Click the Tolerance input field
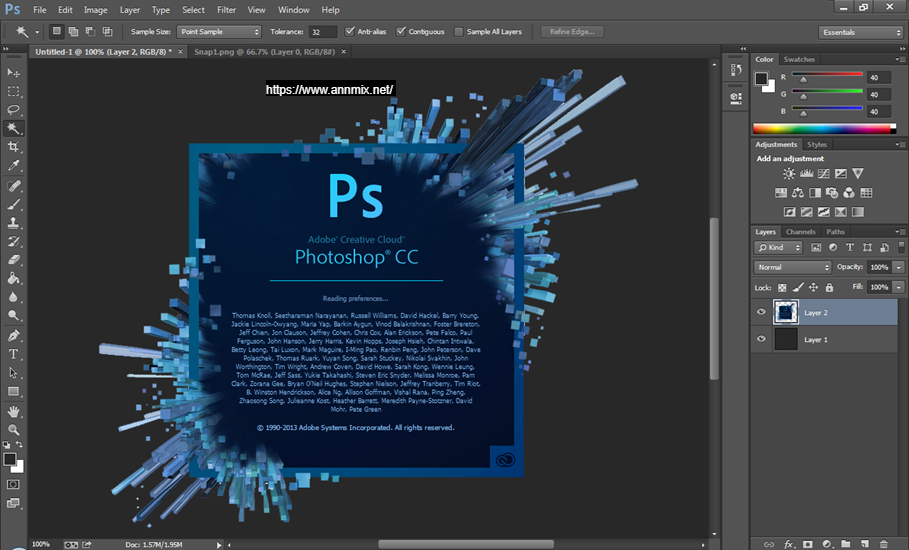This screenshot has width=909, height=550. 323,32
